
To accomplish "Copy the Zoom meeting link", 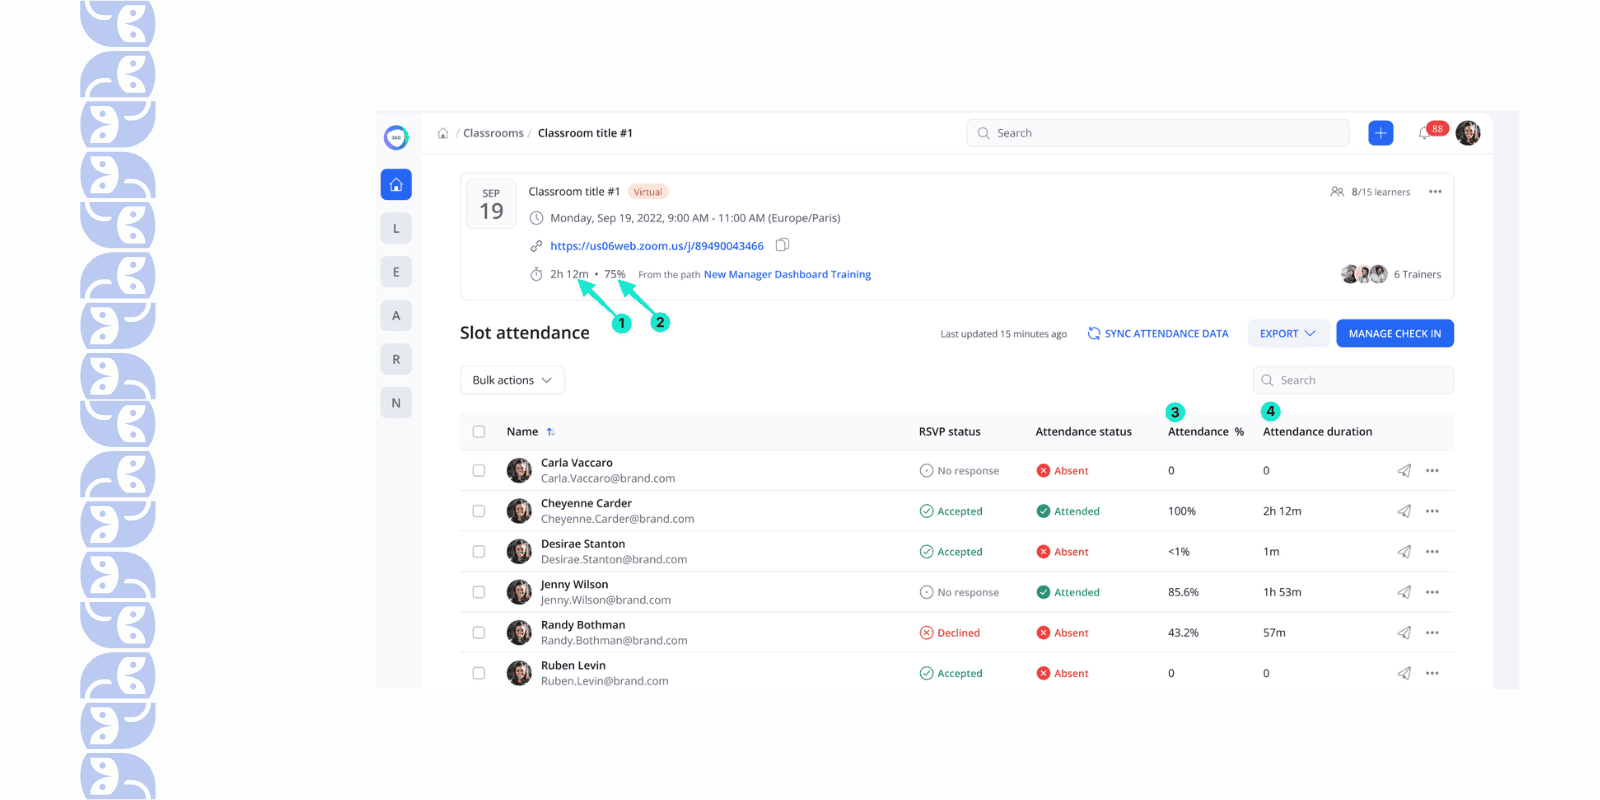I will click(783, 245).
